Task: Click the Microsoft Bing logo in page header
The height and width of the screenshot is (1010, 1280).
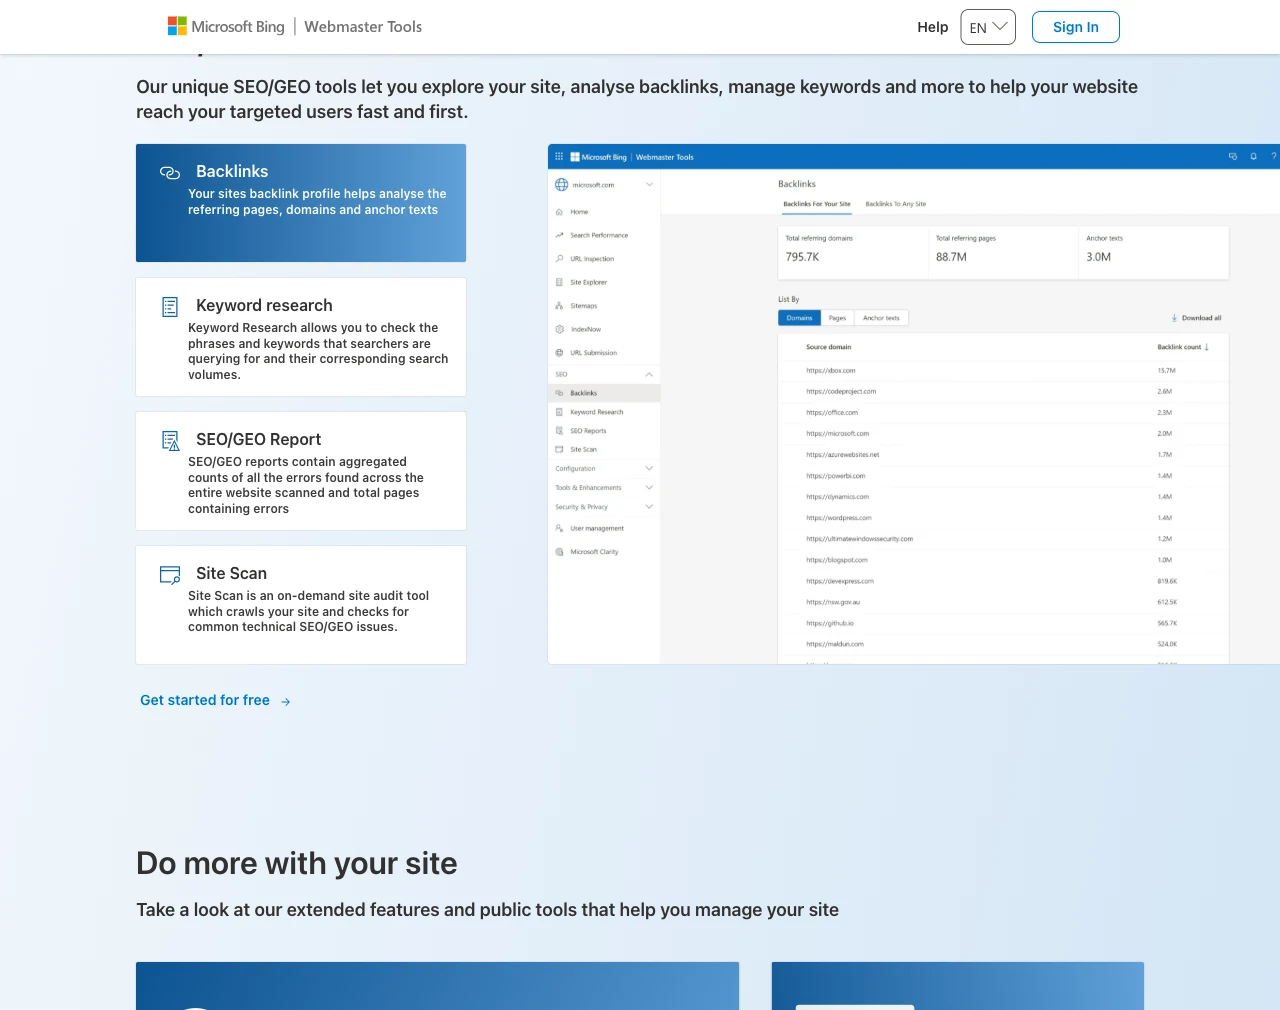Action: [x=226, y=27]
